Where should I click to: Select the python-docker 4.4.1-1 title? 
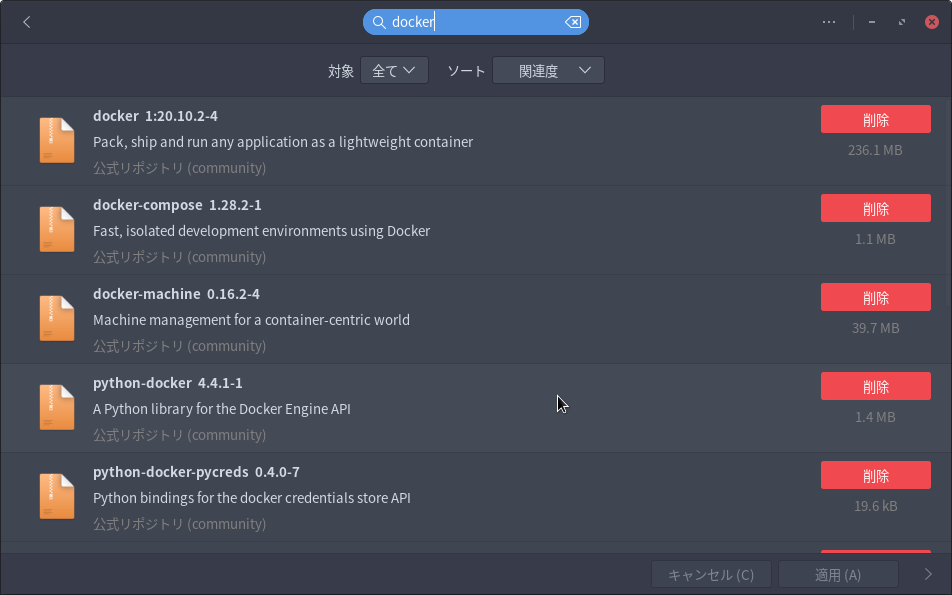point(168,383)
